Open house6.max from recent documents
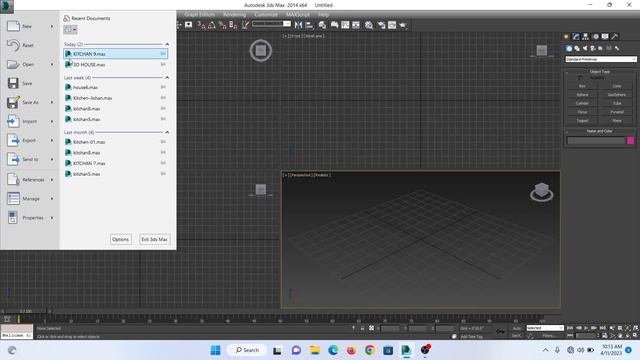This screenshot has width=640, height=360. point(85,87)
